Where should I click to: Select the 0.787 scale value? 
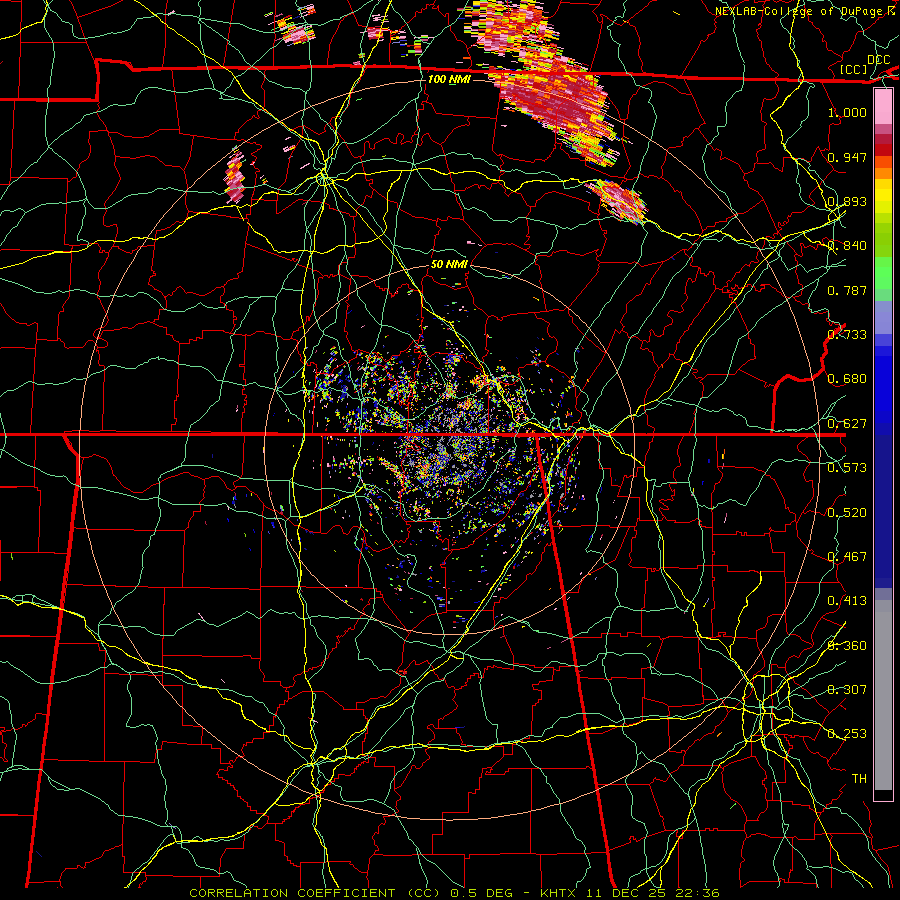tap(847, 290)
